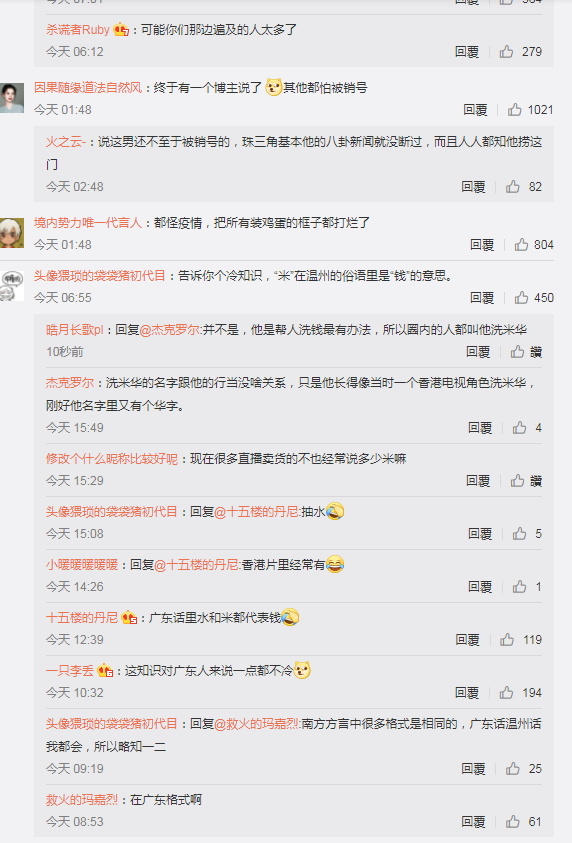This screenshot has width=572, height=843.
Task: Reply to 杀谎者Ruby's comment
Action: point(467,52)
